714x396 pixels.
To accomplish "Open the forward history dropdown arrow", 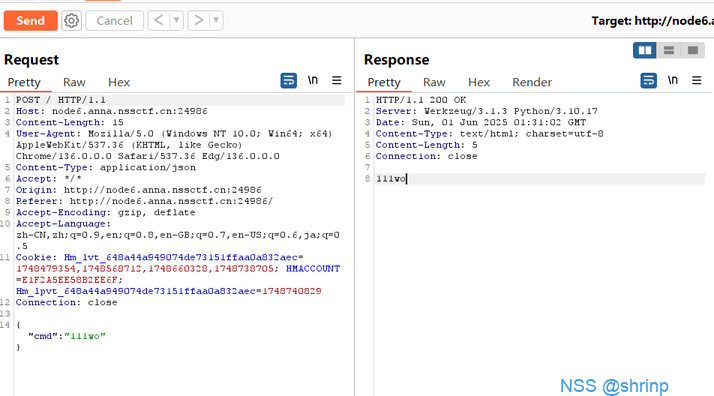I will (x=216, y=20).
